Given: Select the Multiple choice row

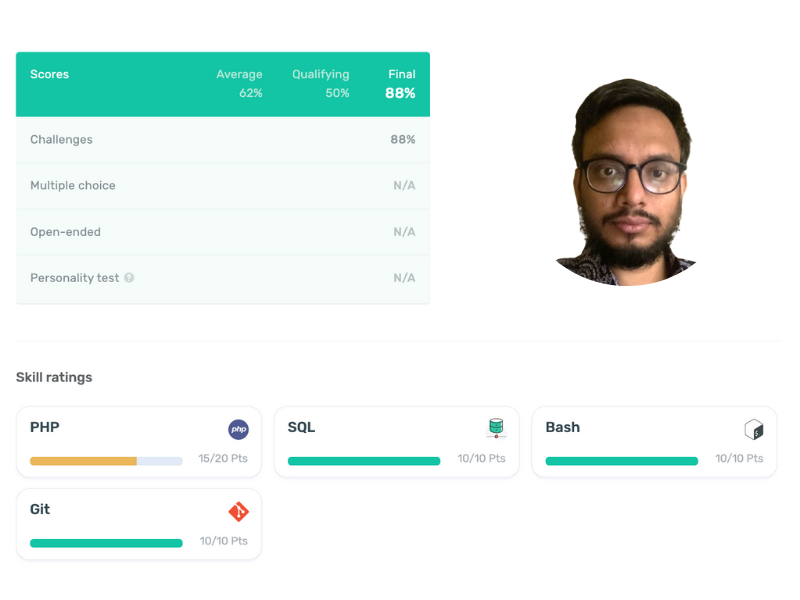Looking at the screenshot, I should [223, 185].
